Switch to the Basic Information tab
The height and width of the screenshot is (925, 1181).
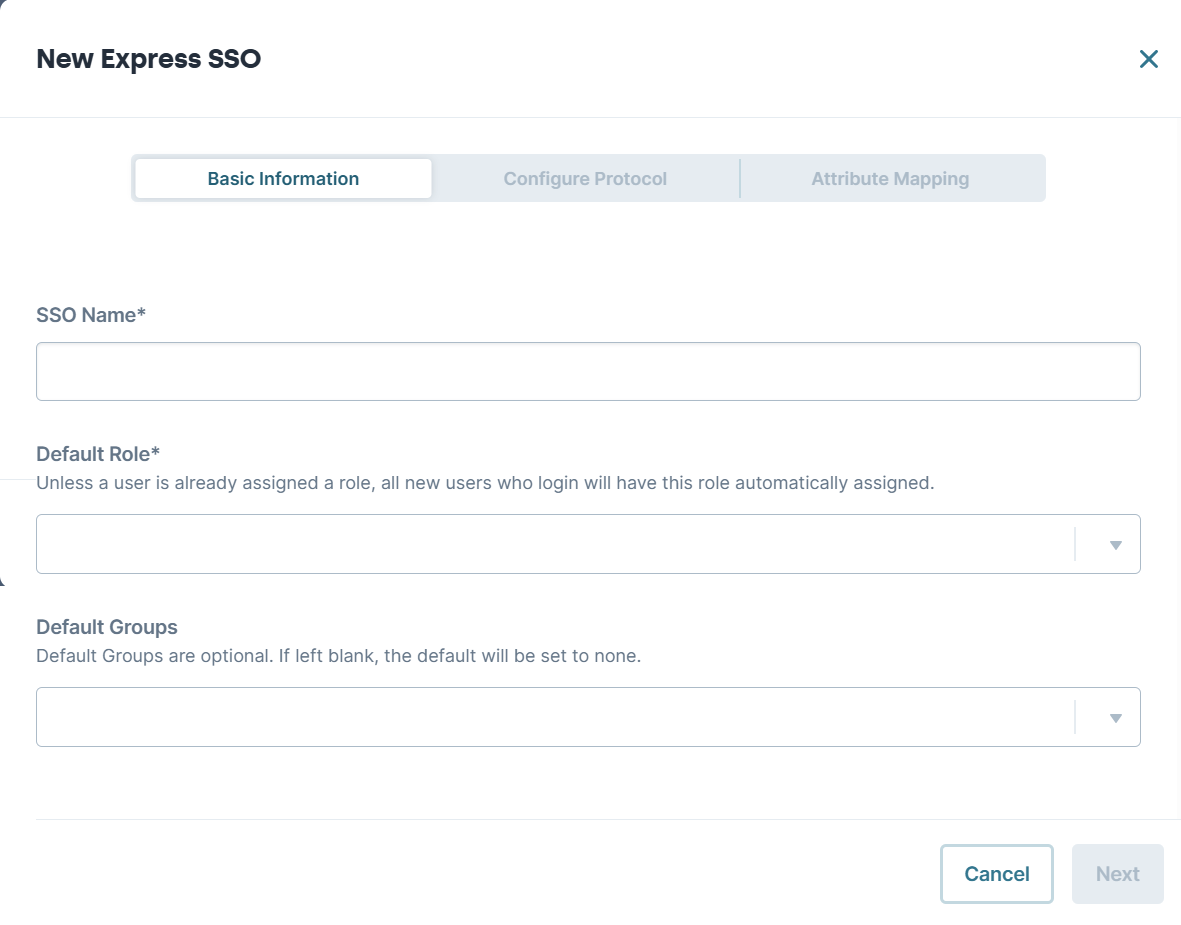pyautogui.click(x=283, y=179)
